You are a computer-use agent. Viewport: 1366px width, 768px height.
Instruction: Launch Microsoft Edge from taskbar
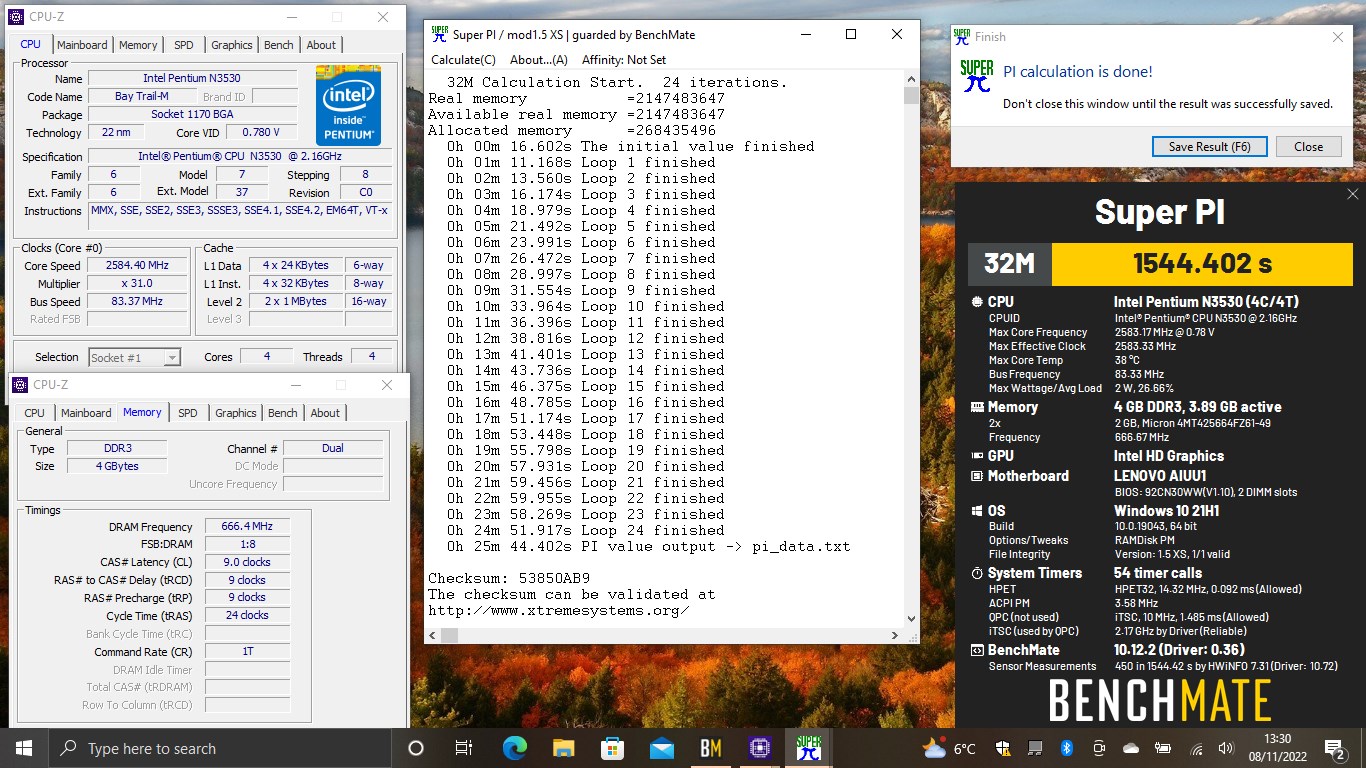pos(514,748)
